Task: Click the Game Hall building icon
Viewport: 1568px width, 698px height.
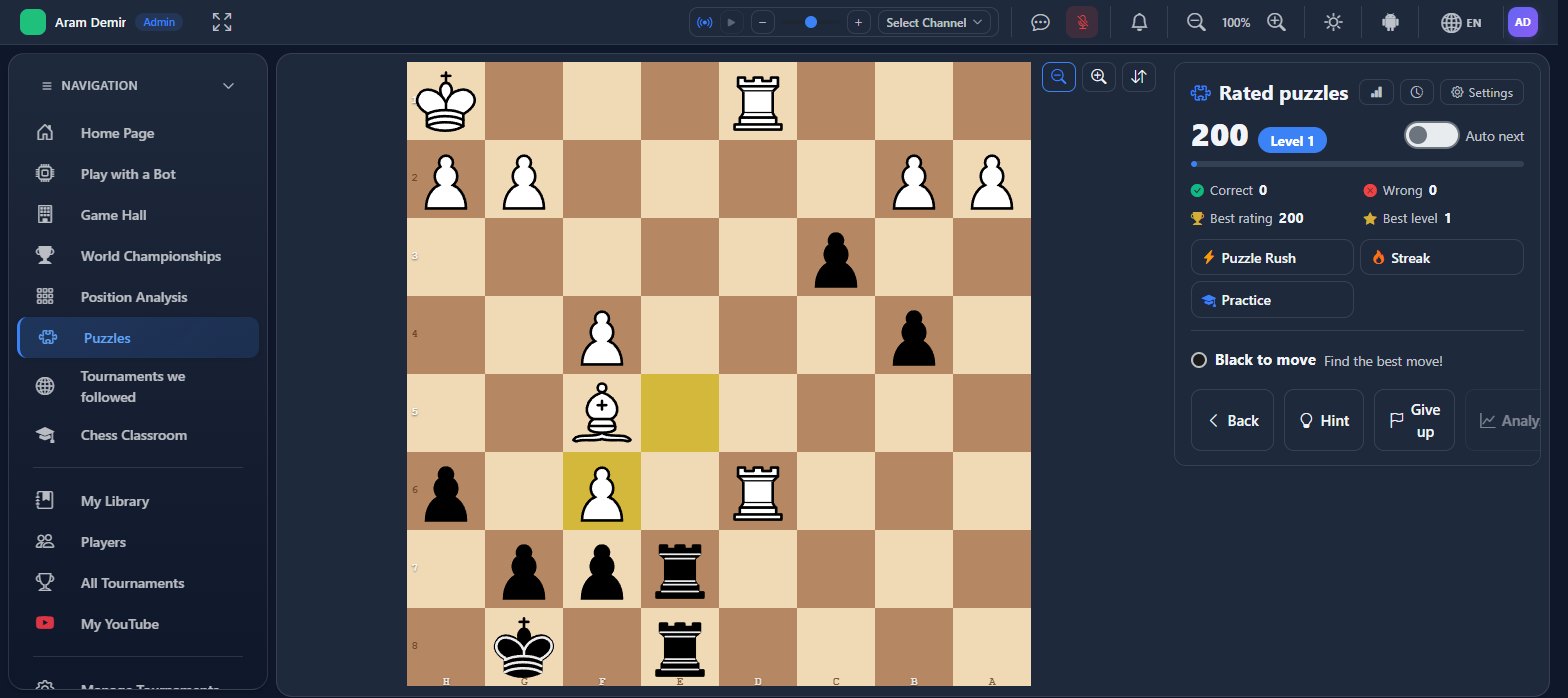Action: 44,215
